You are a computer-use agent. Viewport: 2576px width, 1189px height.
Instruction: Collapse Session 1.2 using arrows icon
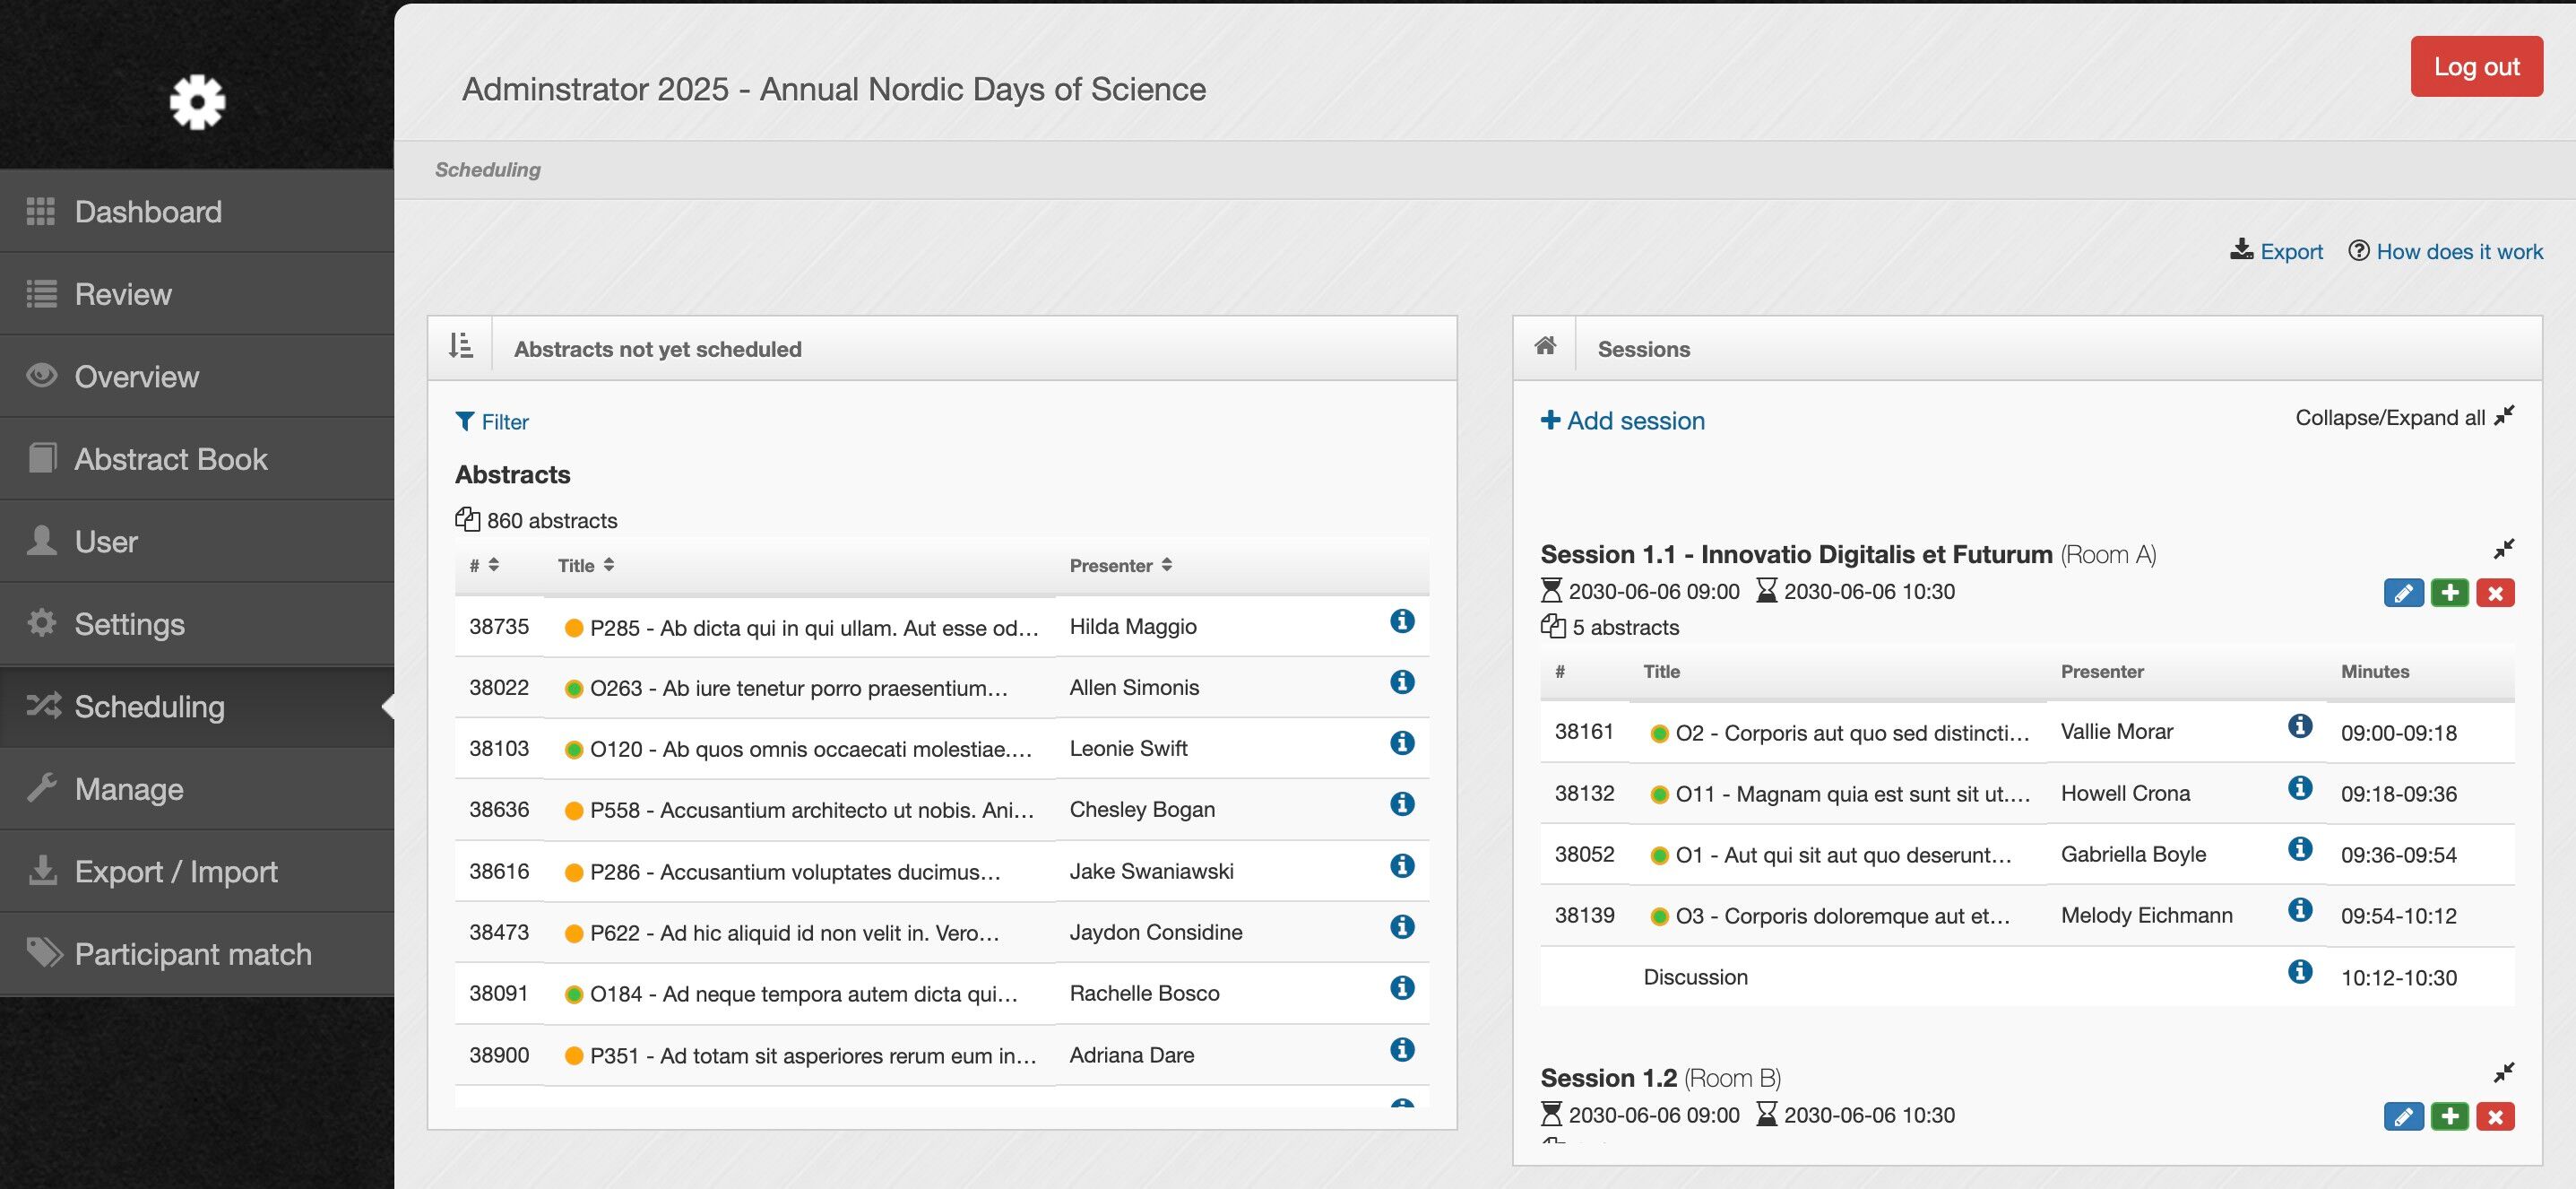pyautogui.click(x=2504, y=1073)
